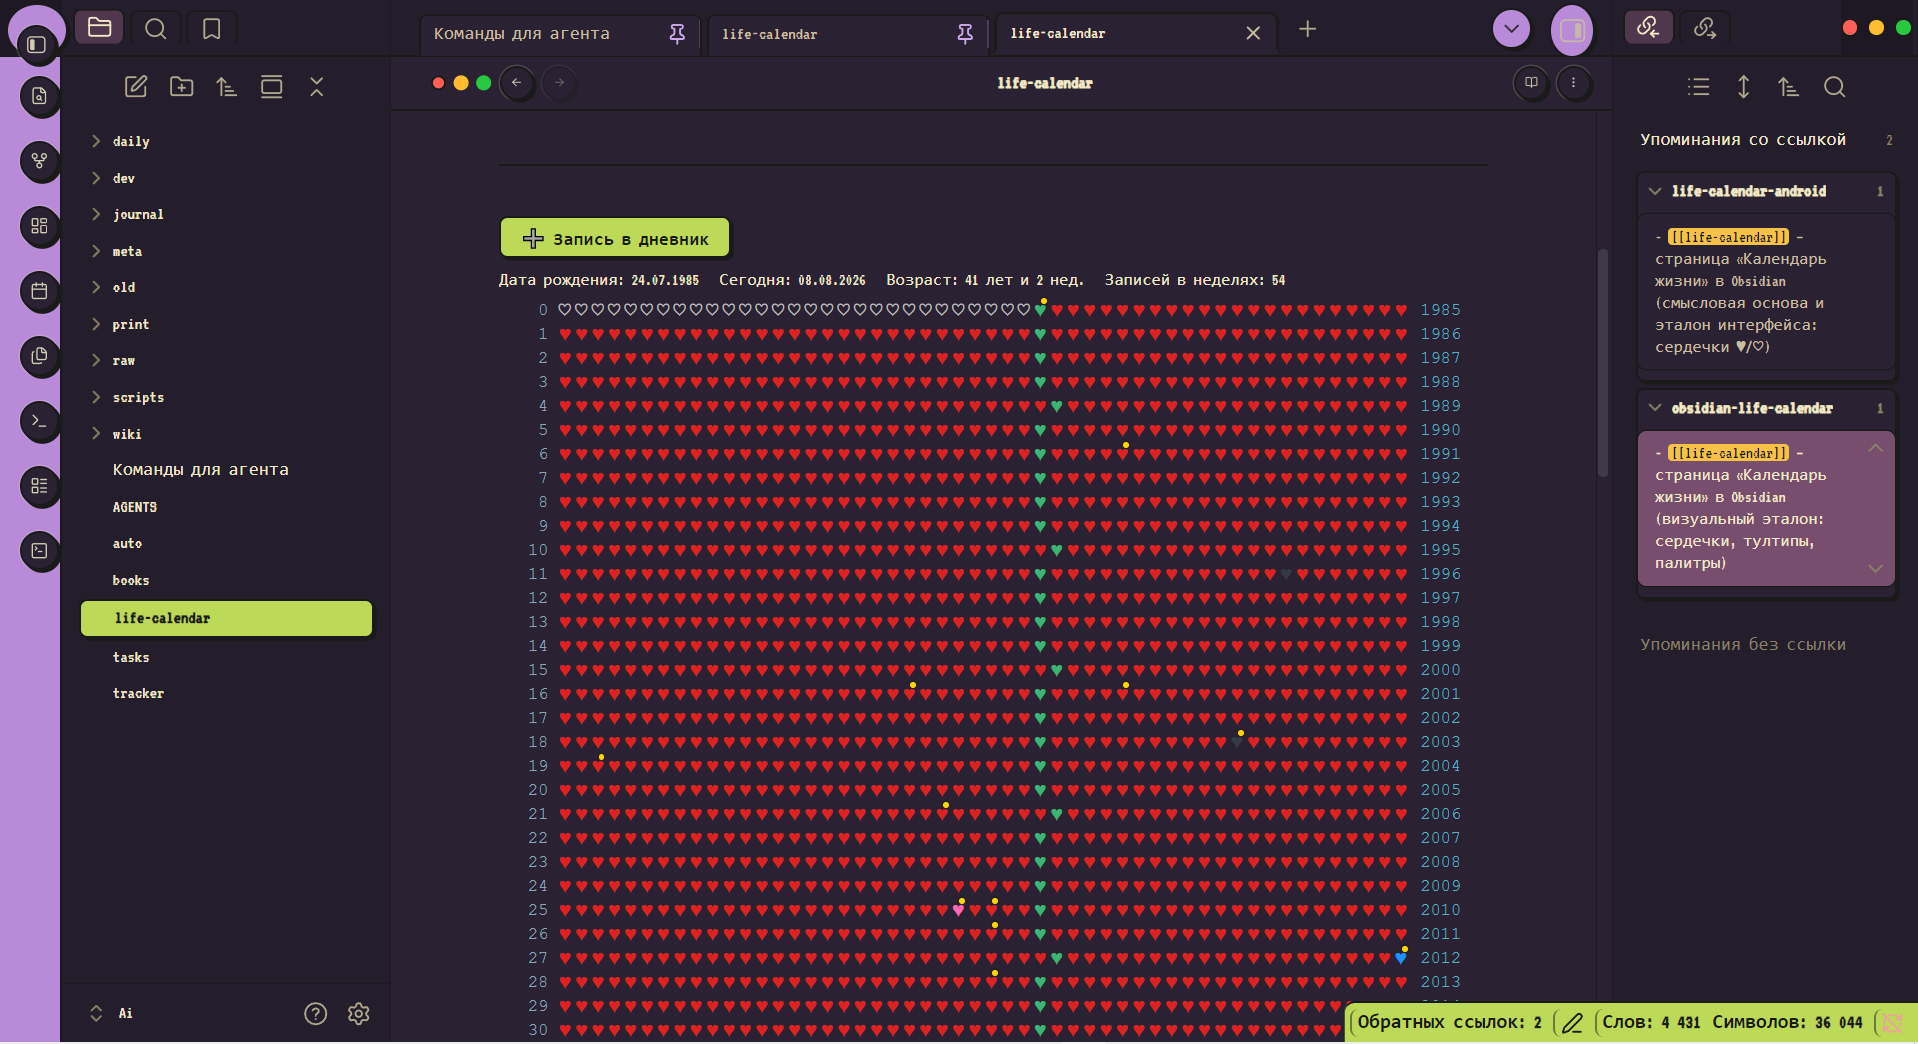Toggle the left sidebar ribbon icon
1918x1044 pixels.
coord(37,44)
